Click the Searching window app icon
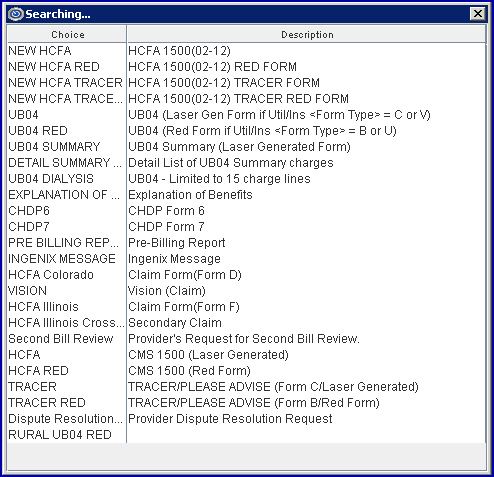The height and width of the screenshot is (477, 494). (15, 14)
